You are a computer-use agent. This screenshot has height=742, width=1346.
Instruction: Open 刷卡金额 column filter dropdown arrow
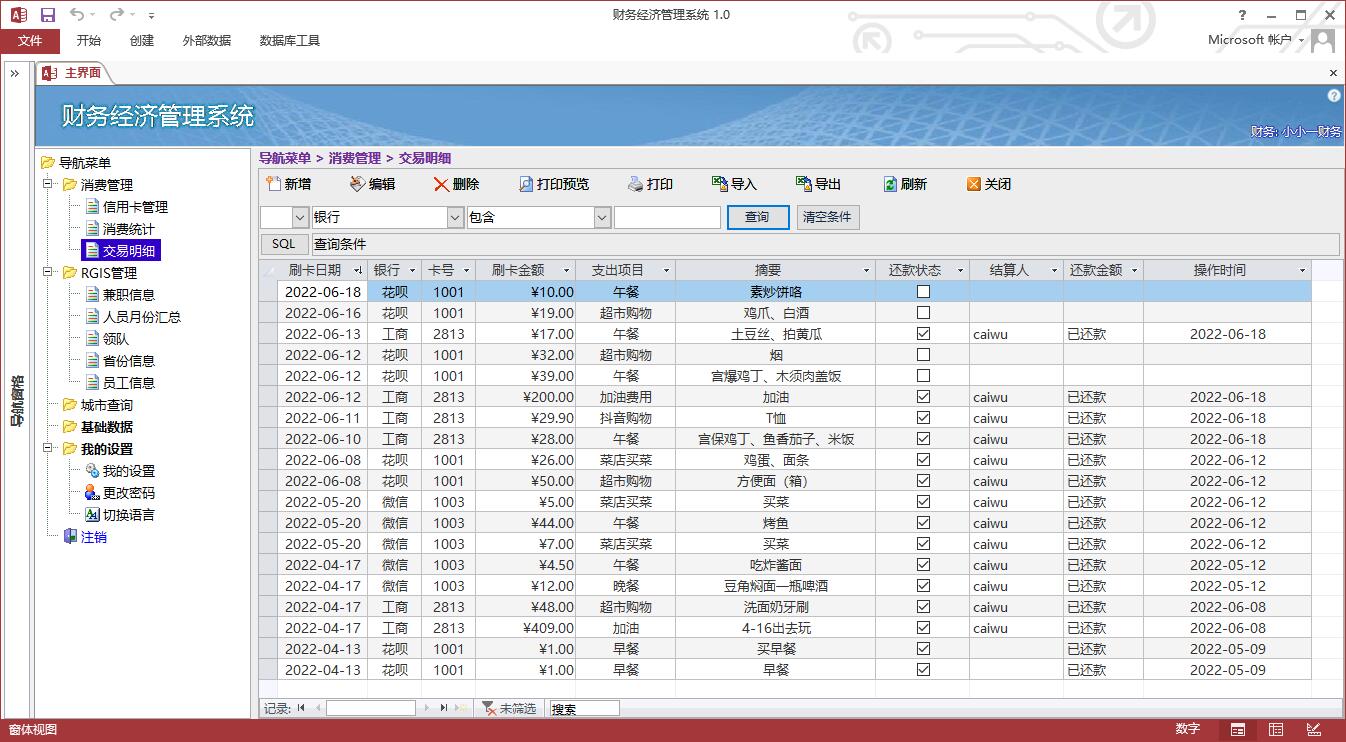point(566,271)
